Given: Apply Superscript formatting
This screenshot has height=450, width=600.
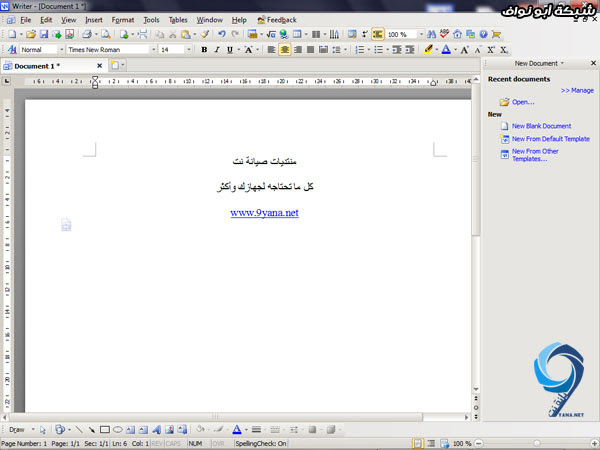Looking at the screenshot, I should point(491,50).
